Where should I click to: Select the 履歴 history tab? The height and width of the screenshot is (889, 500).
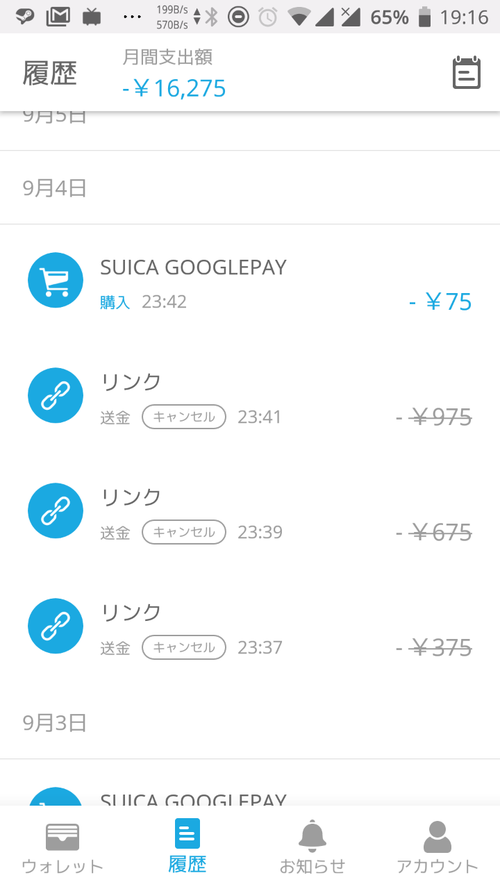[187, 847]
